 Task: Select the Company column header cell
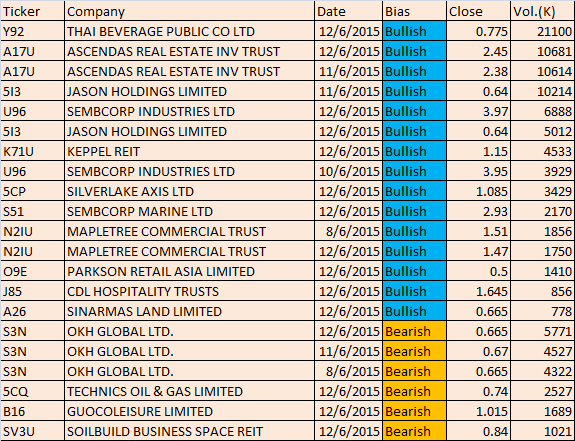[189, 11]
